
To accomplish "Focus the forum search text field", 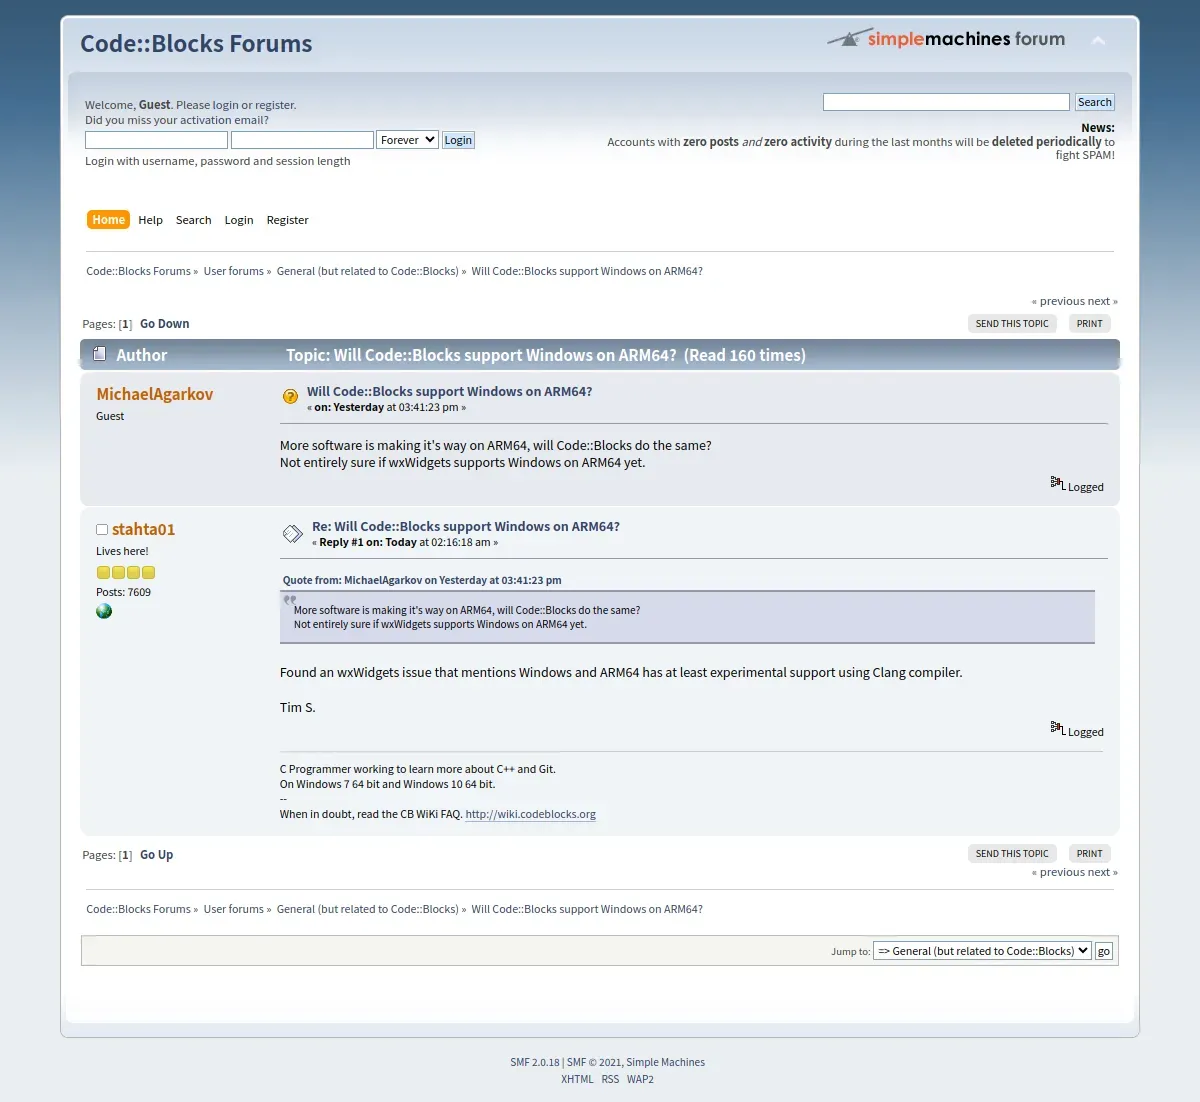I will pyautogui.click(x=946, y=102).
